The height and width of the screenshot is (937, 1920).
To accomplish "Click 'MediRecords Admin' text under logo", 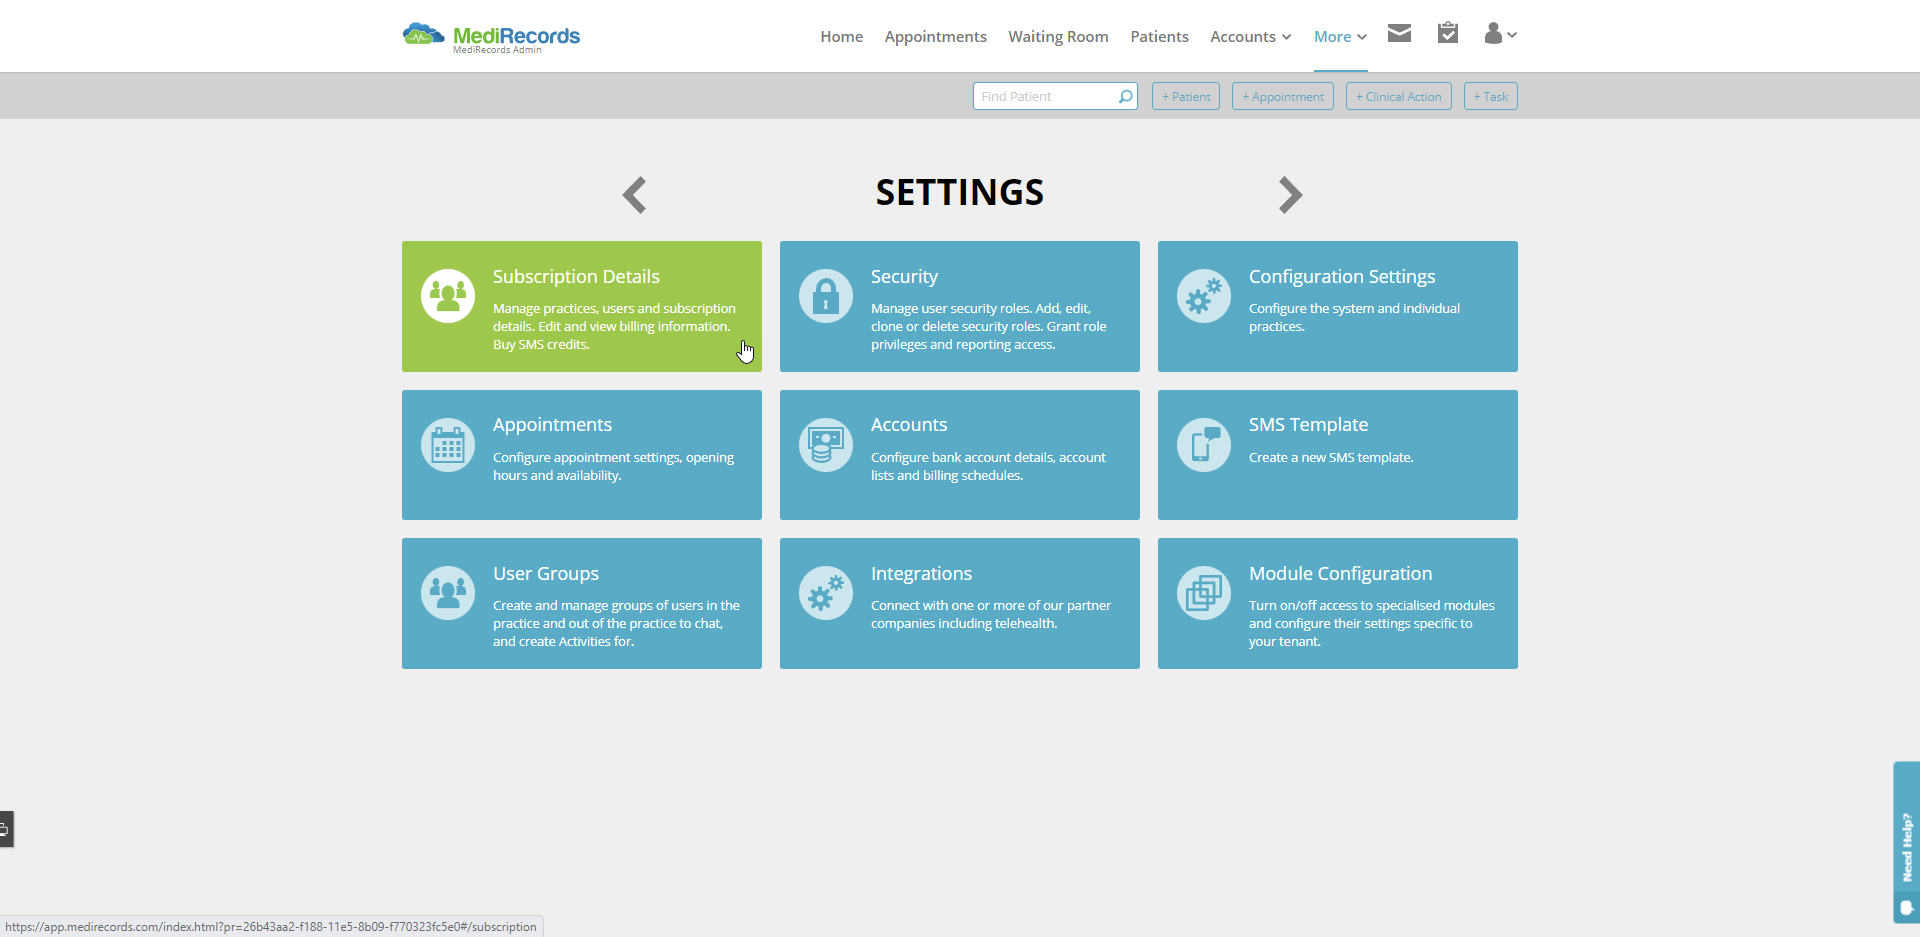I will point(497,50).
